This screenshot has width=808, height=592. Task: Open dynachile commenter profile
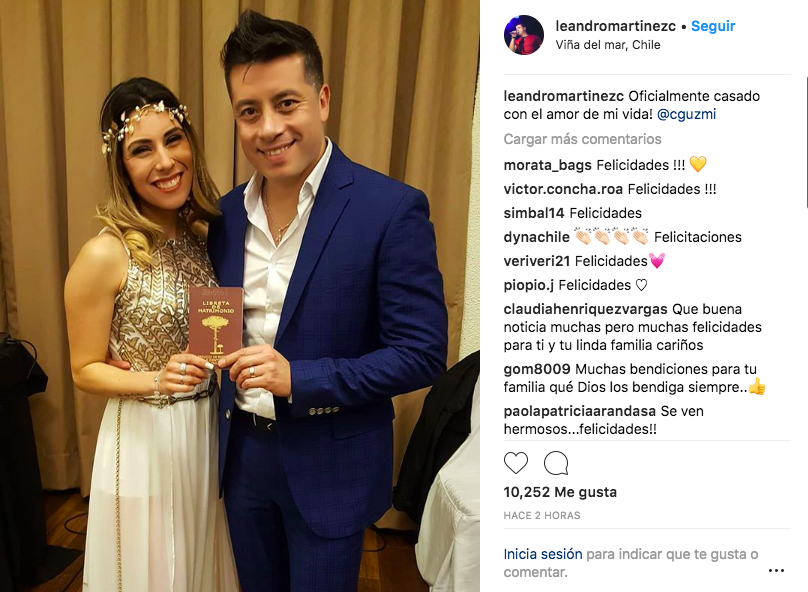(536, 237)
